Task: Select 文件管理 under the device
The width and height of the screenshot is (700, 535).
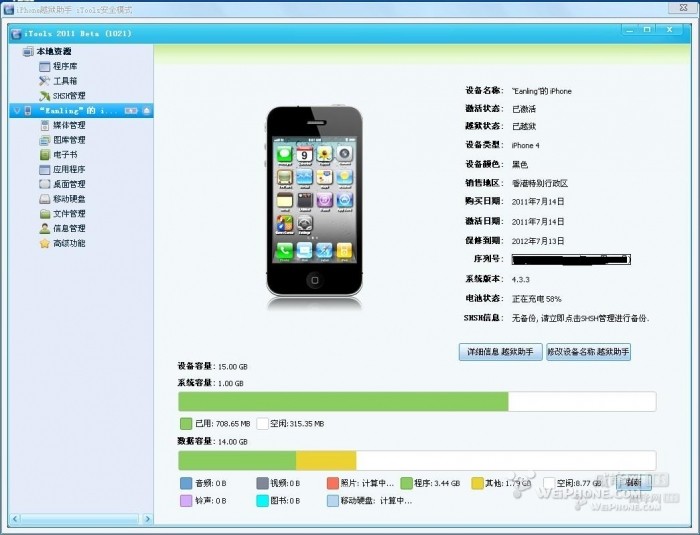Action: click(69, 213)
